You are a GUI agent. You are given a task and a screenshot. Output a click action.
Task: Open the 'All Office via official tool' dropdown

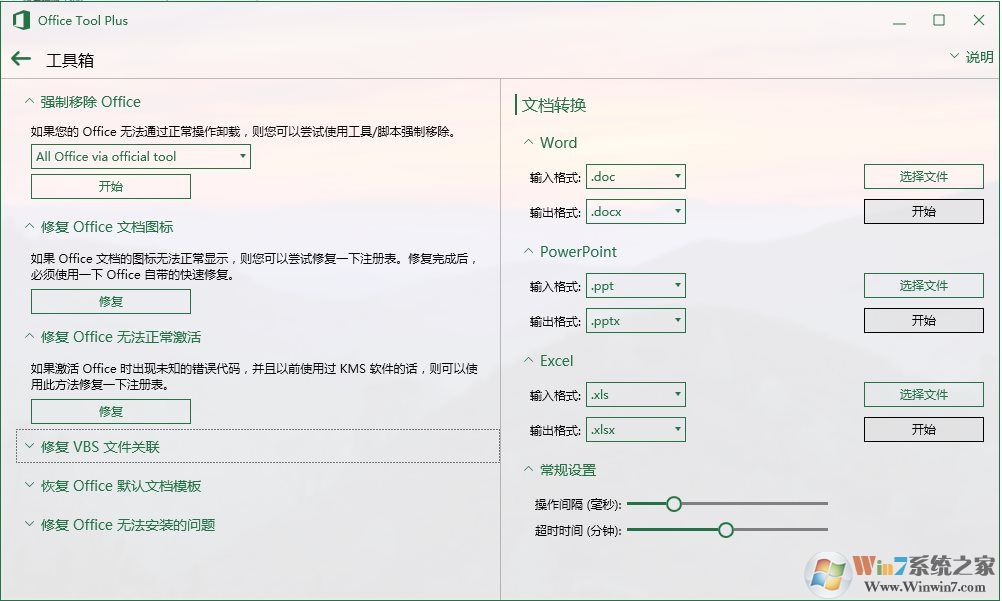[140, 156]
